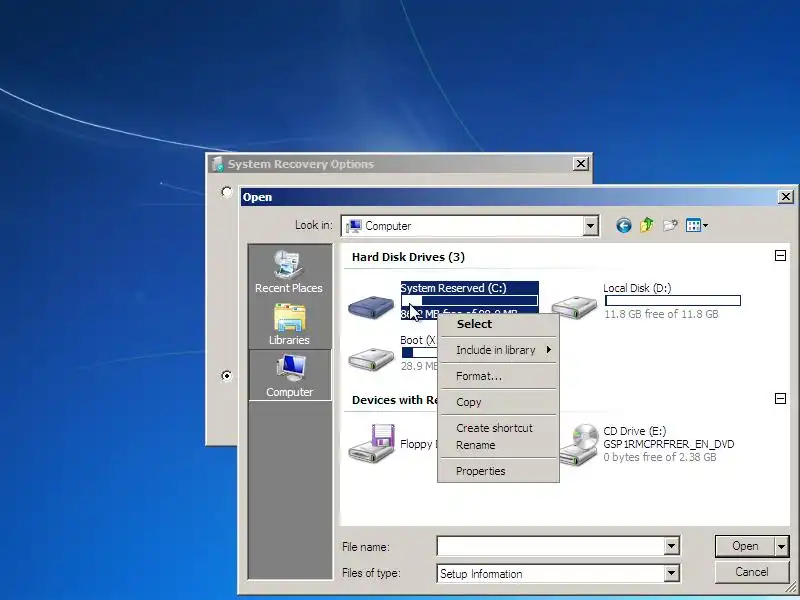The image size is (800, 600).
Task: Open Libraries in sidebar
Action: 289,324
